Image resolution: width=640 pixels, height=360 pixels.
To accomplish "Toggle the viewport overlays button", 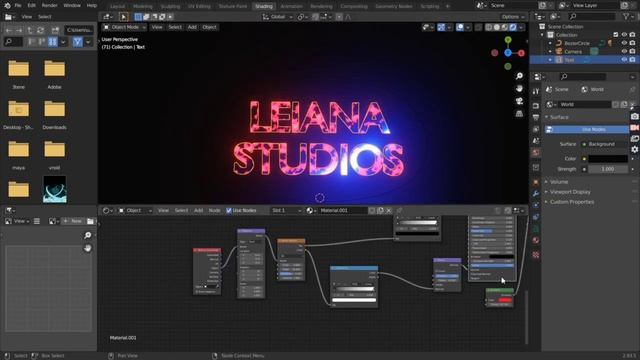I will pos(460,27).
